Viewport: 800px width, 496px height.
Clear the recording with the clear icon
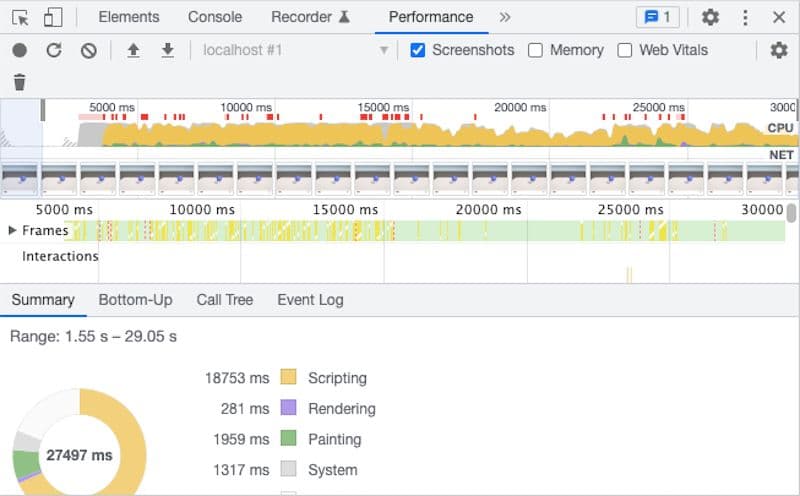click(89, 50)
